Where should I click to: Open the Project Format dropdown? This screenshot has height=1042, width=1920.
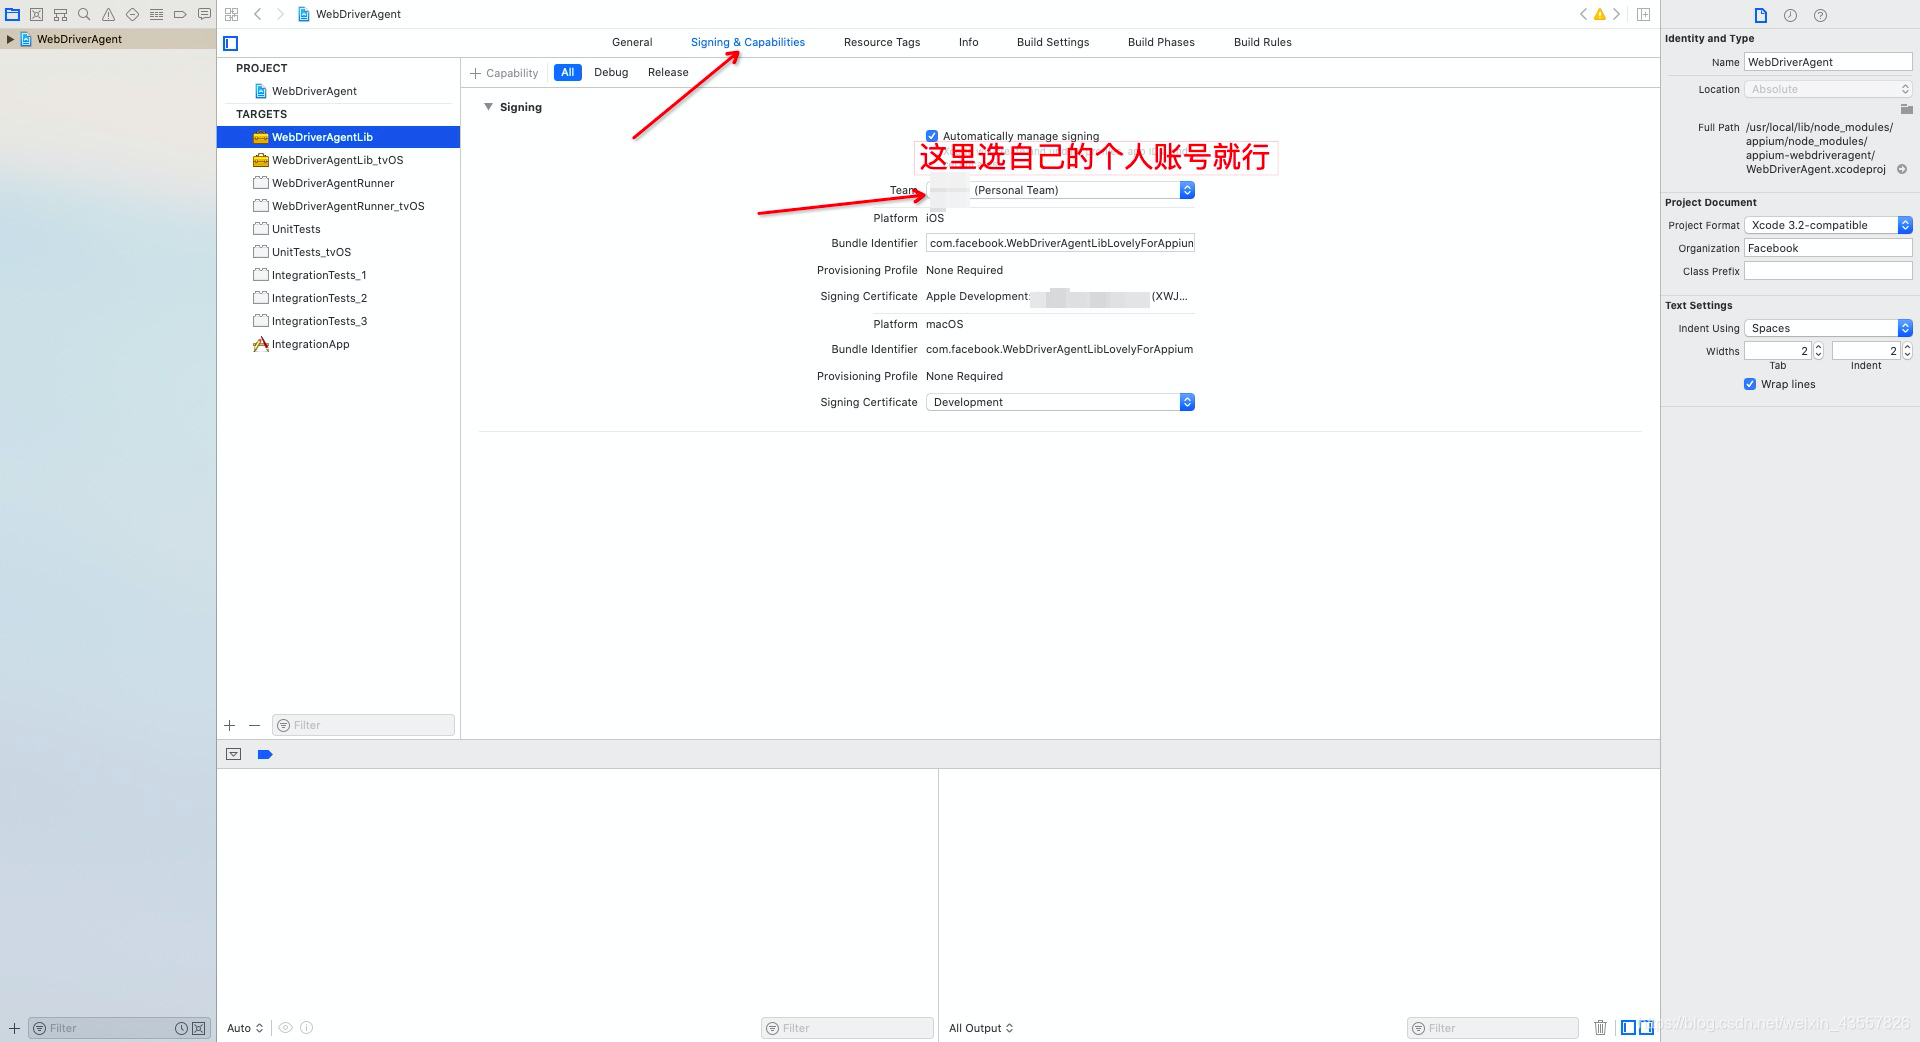[1828, 225]
